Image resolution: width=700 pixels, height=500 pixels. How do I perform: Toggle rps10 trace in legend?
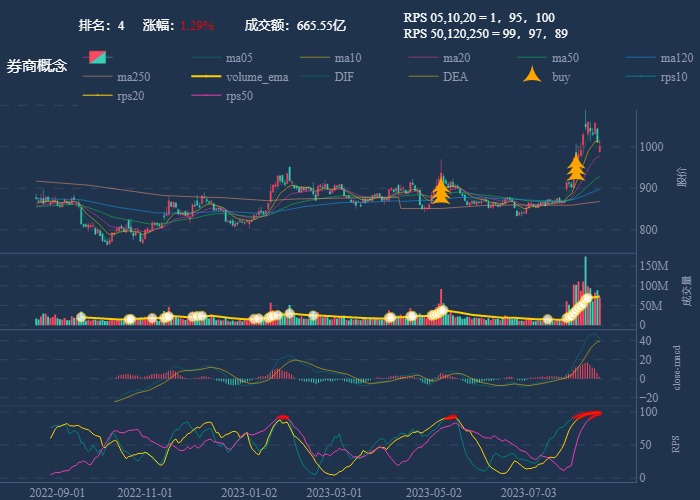(x=674, y=76)
